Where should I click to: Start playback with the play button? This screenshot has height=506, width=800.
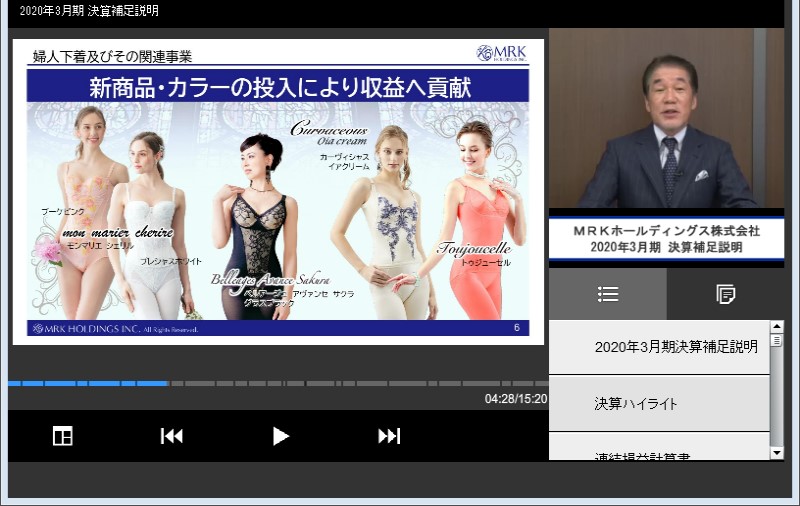[x=280, y=436]
